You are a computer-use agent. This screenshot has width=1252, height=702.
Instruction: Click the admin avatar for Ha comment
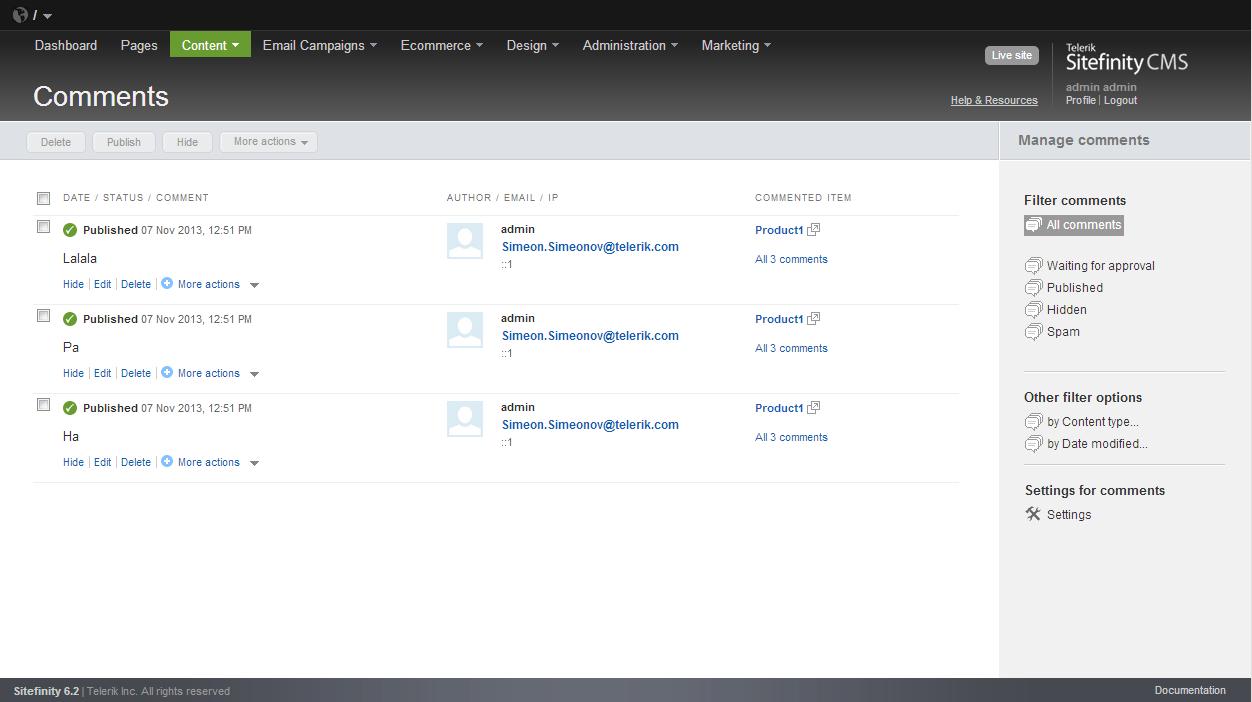pos(465,419)
